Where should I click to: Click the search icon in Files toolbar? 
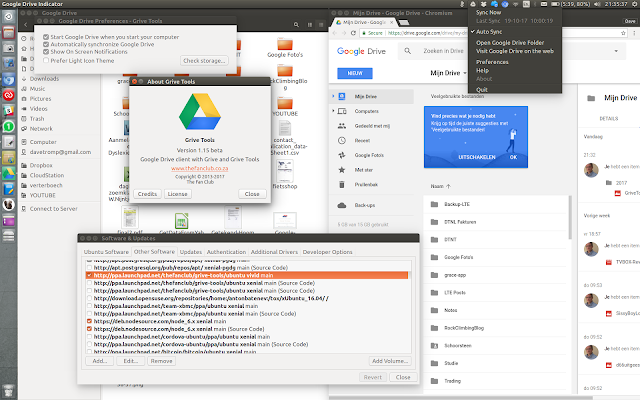point(296,25)
